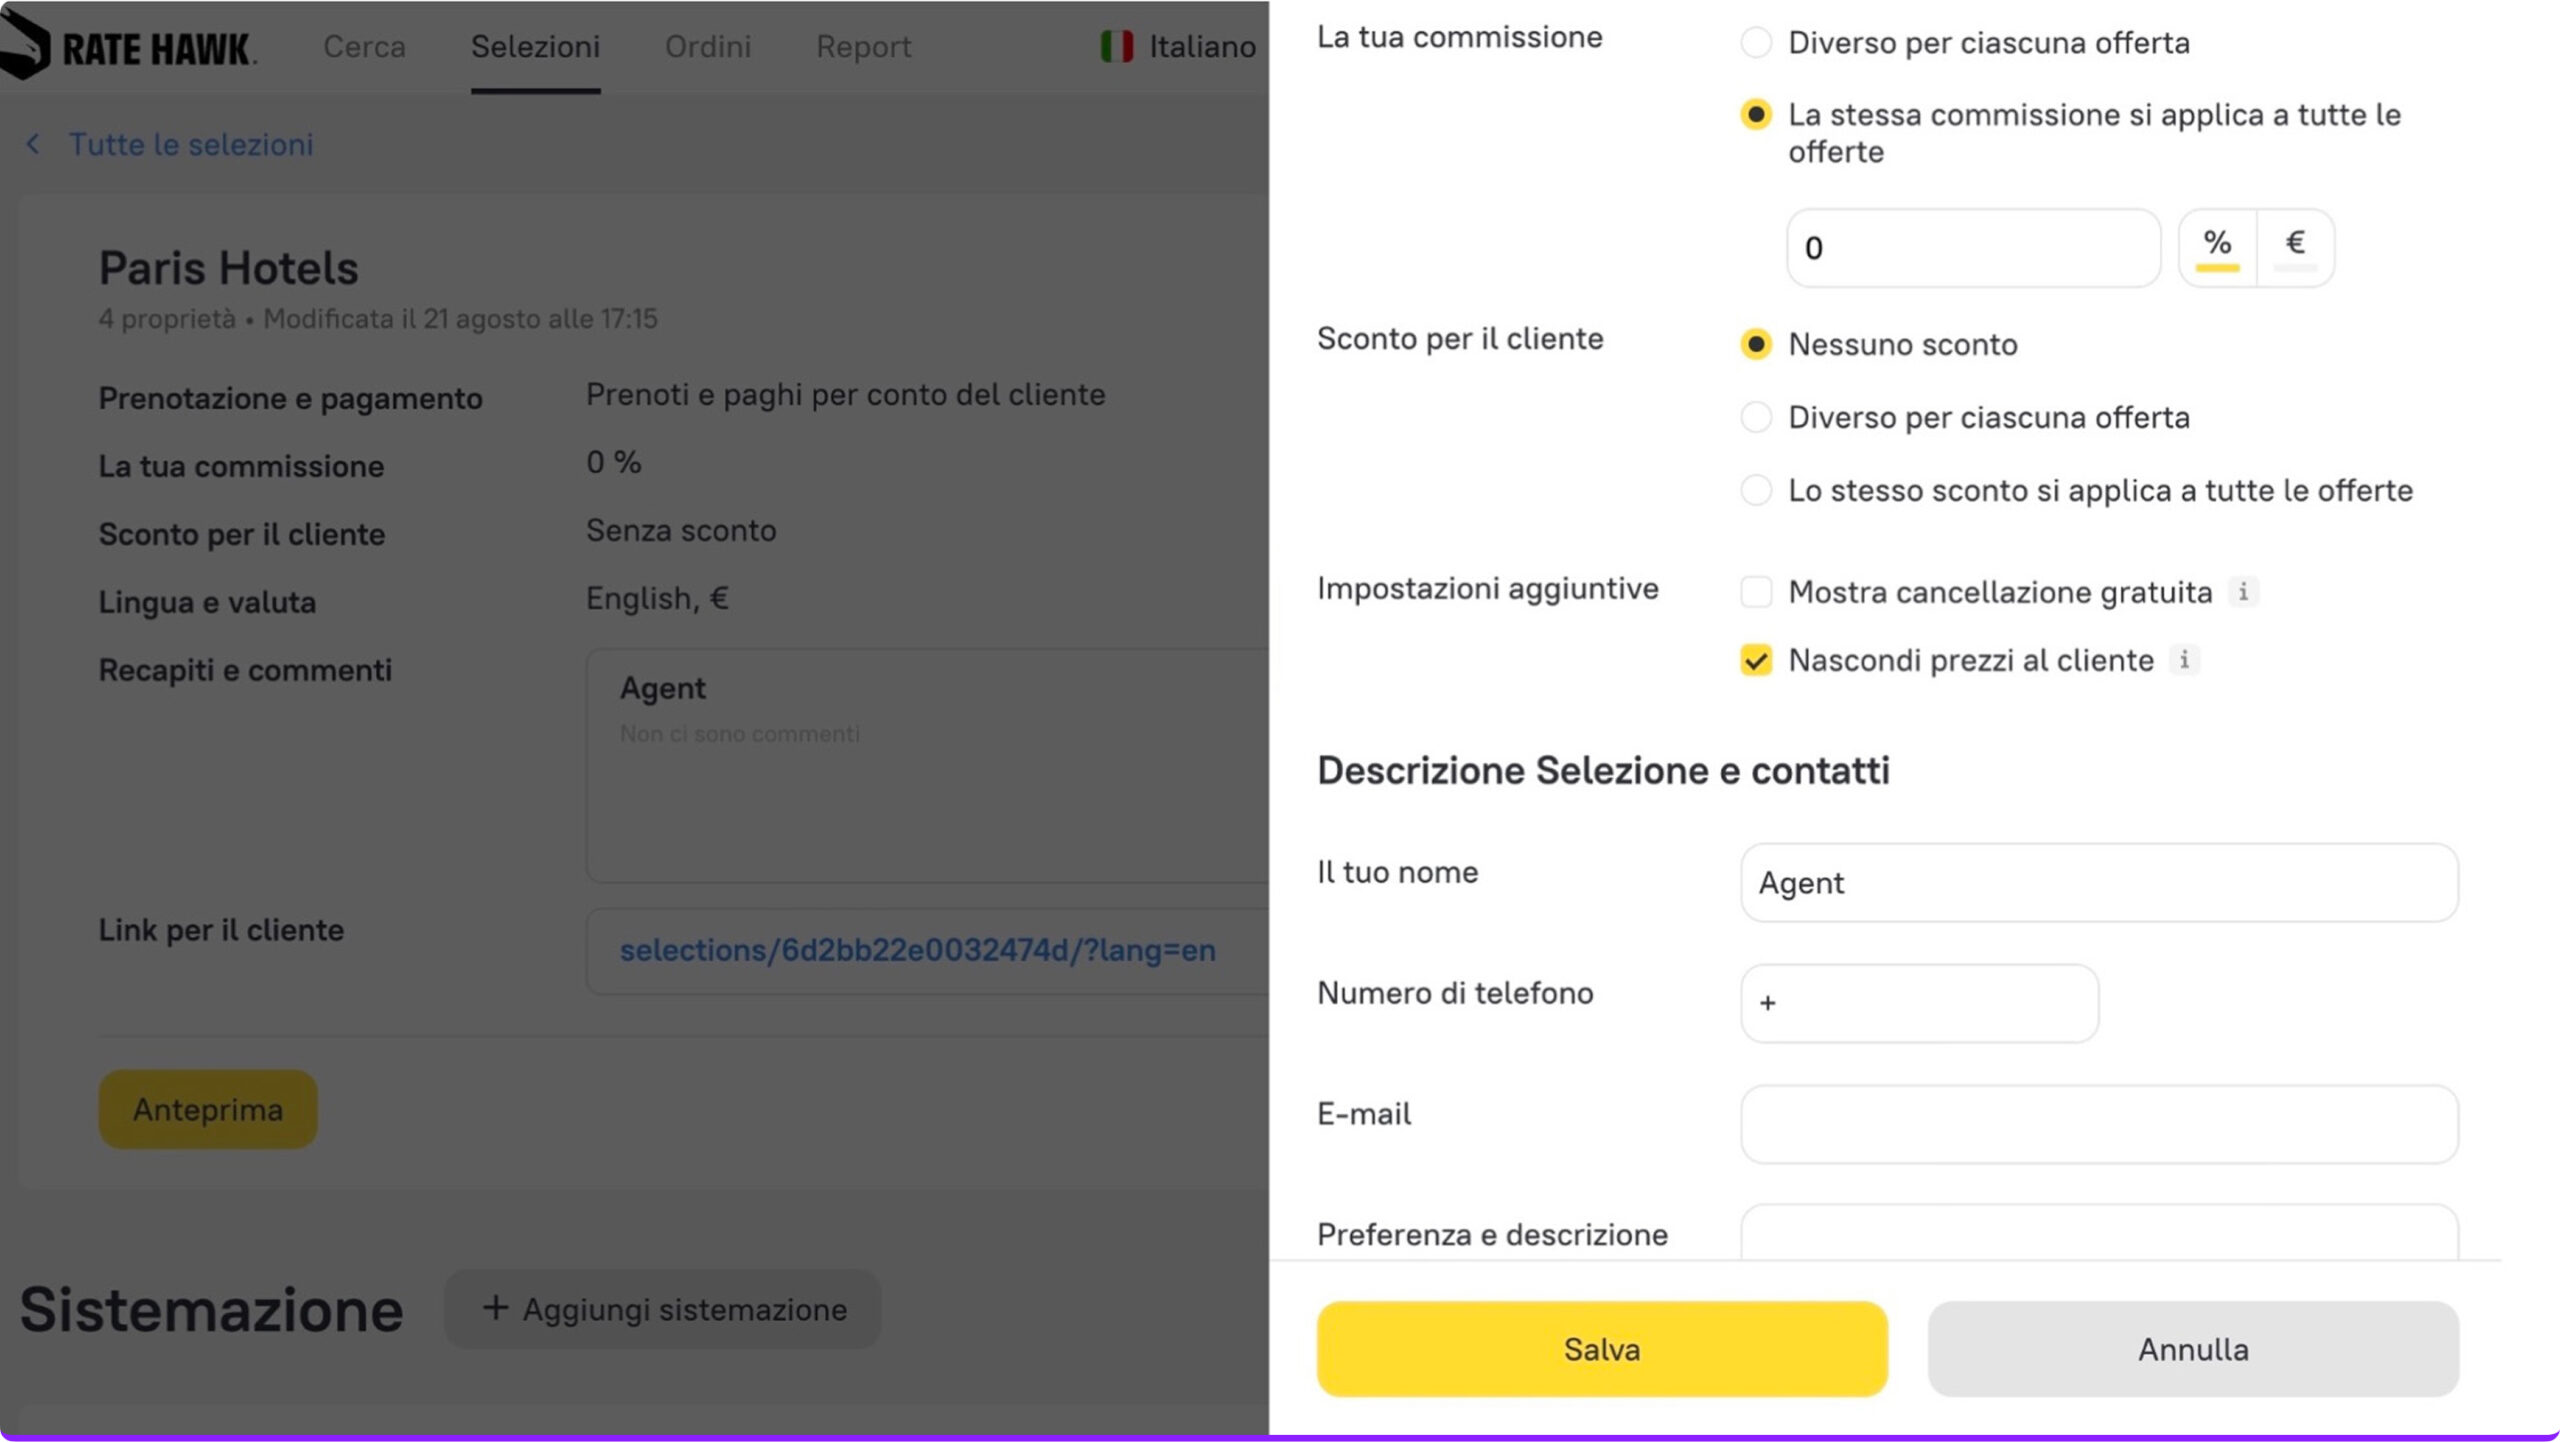Switch to the Ordini tab
Viewport: 2560px width, 1442px height.
pyautogui.click(x=708, y=47)
